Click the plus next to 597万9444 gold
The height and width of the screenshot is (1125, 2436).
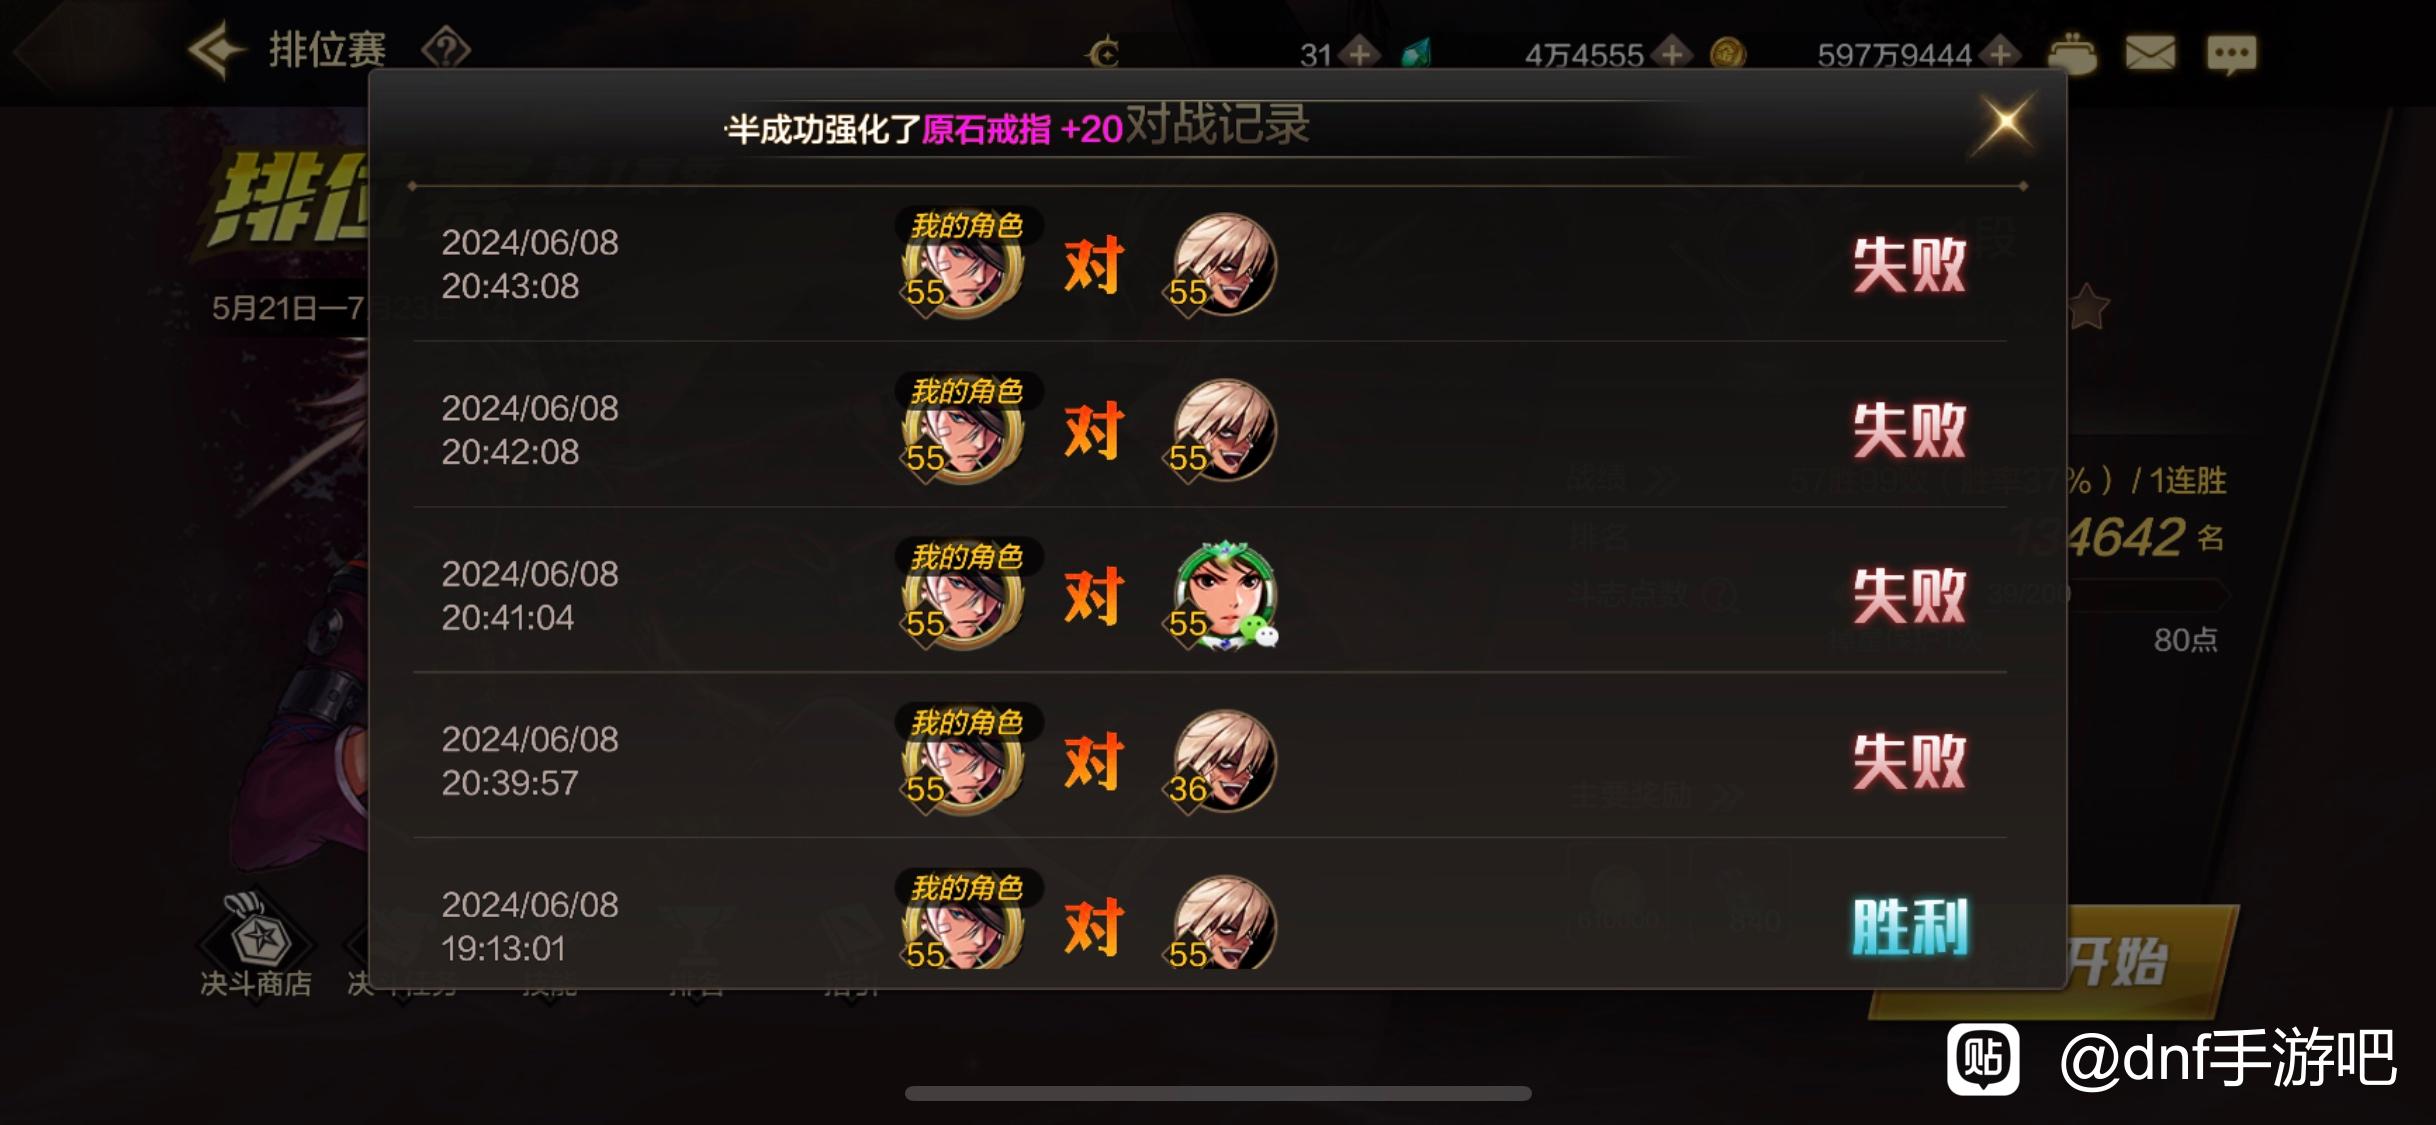click(2001, 54)
